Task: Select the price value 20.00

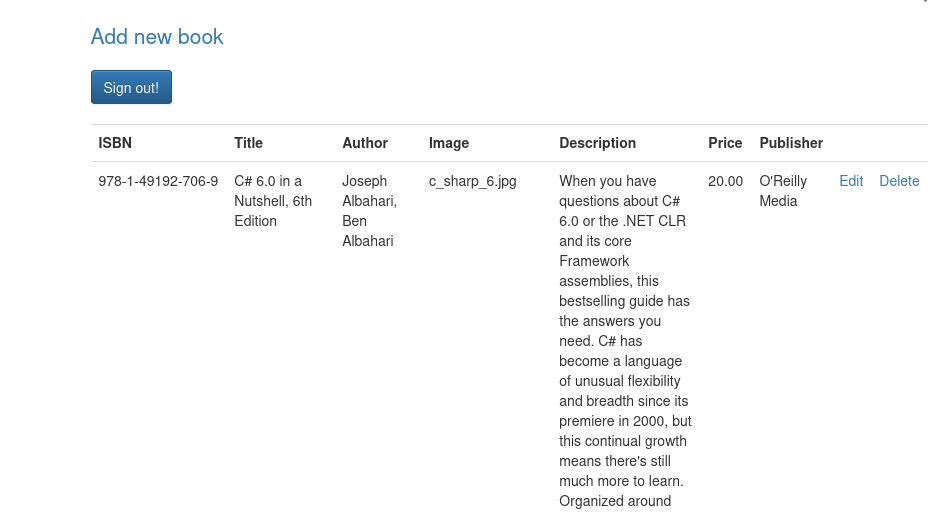Action: tap(725, 181)
